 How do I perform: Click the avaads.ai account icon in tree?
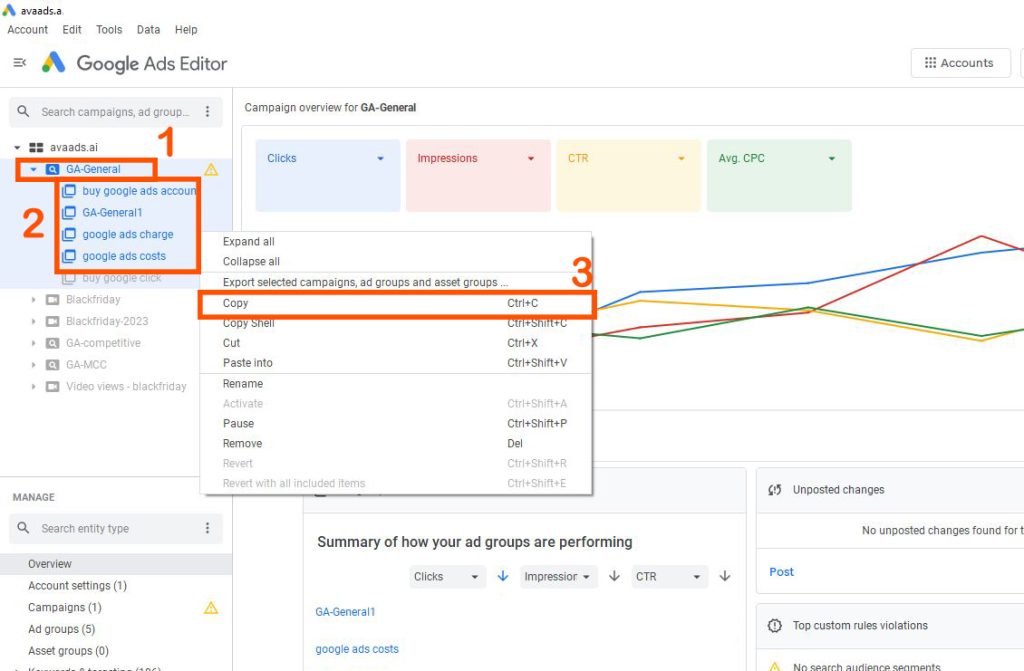[37, 148]
